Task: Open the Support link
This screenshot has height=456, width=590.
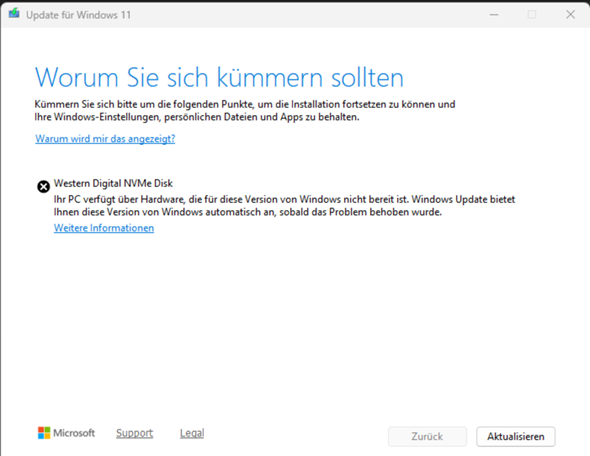Action: [134, 433]
